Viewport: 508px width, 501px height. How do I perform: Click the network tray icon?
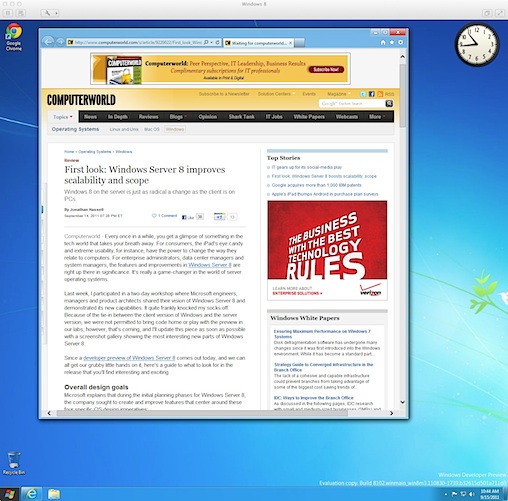click(x=463, y=494)
